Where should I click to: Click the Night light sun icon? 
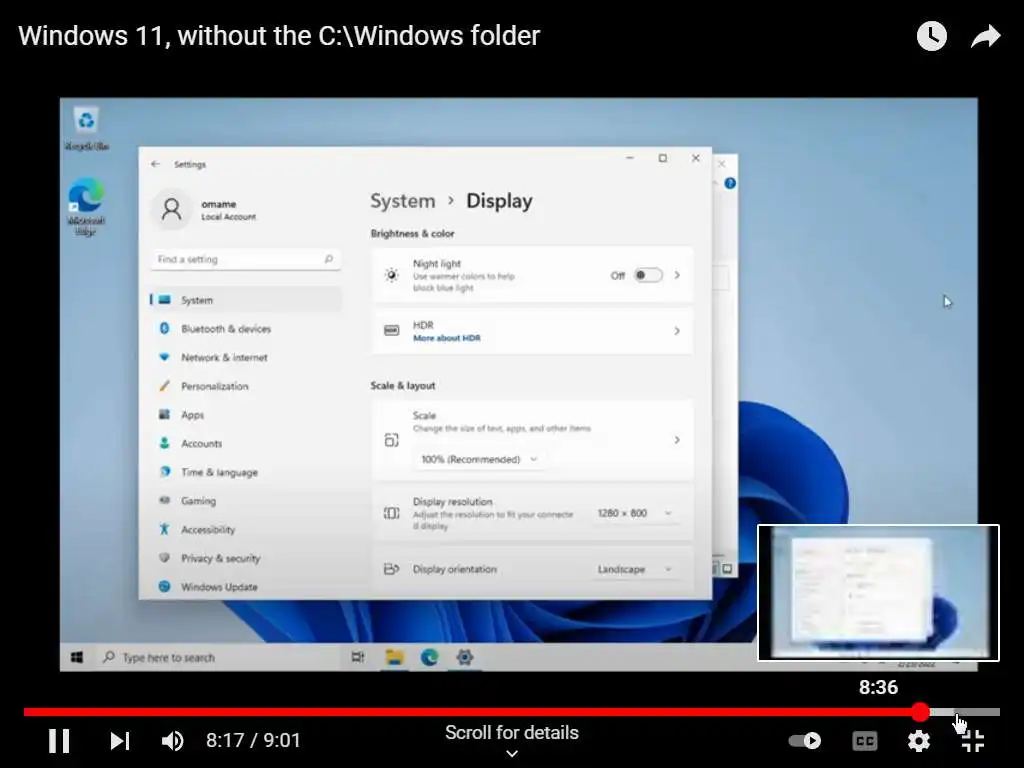[391, 276]
